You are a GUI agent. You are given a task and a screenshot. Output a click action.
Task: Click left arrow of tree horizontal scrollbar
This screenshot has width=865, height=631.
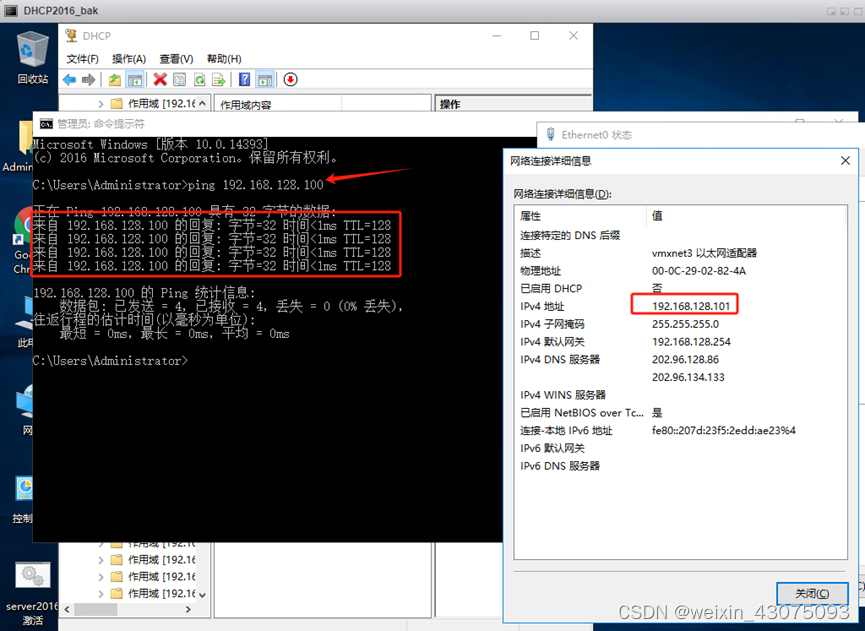click(x=67, y=609)
